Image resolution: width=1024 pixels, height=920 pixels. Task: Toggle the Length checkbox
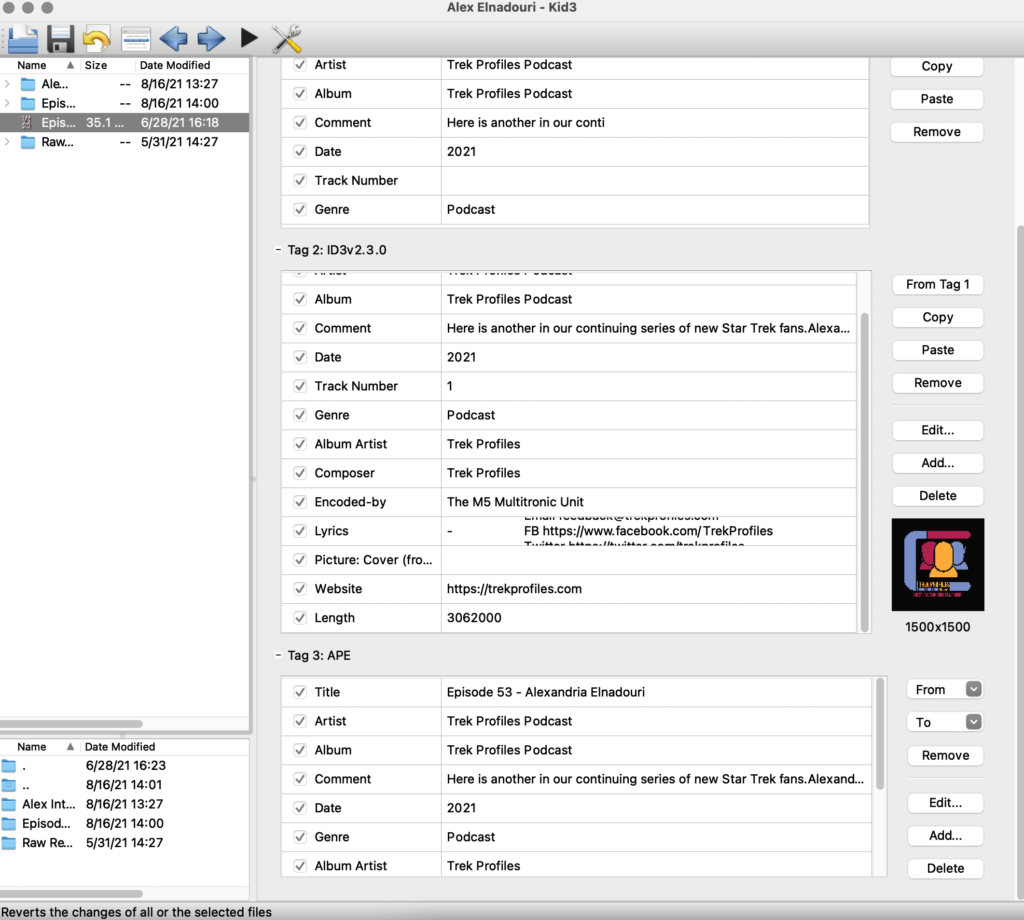[x=300, y=618]
